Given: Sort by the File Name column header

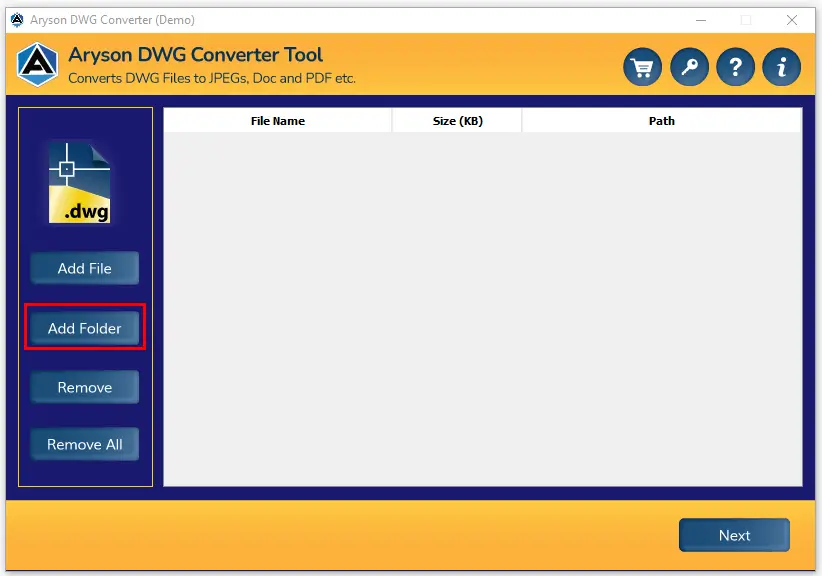Looking at the screenshot, I should [x=278, y=121].
